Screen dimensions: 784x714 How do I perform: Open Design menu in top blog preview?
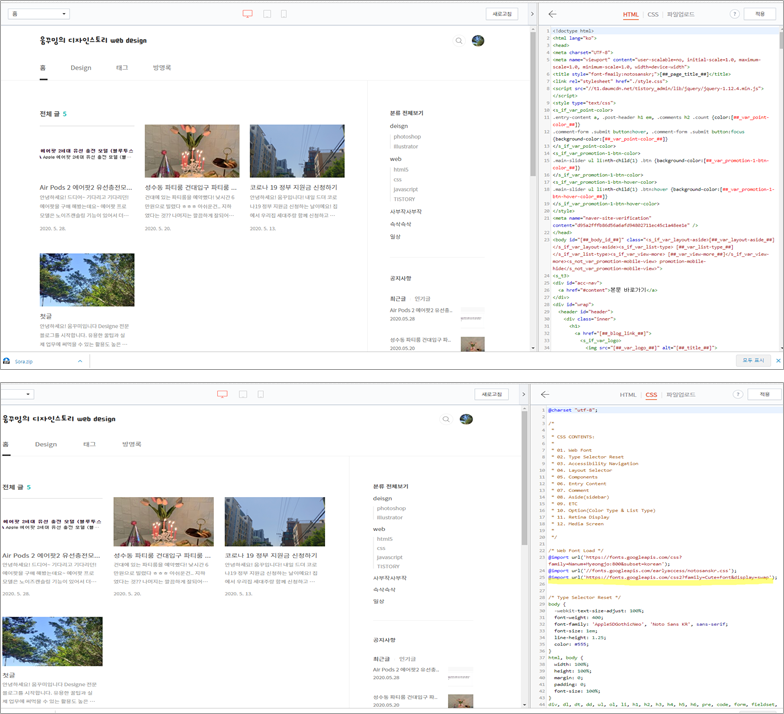point(80,68)
